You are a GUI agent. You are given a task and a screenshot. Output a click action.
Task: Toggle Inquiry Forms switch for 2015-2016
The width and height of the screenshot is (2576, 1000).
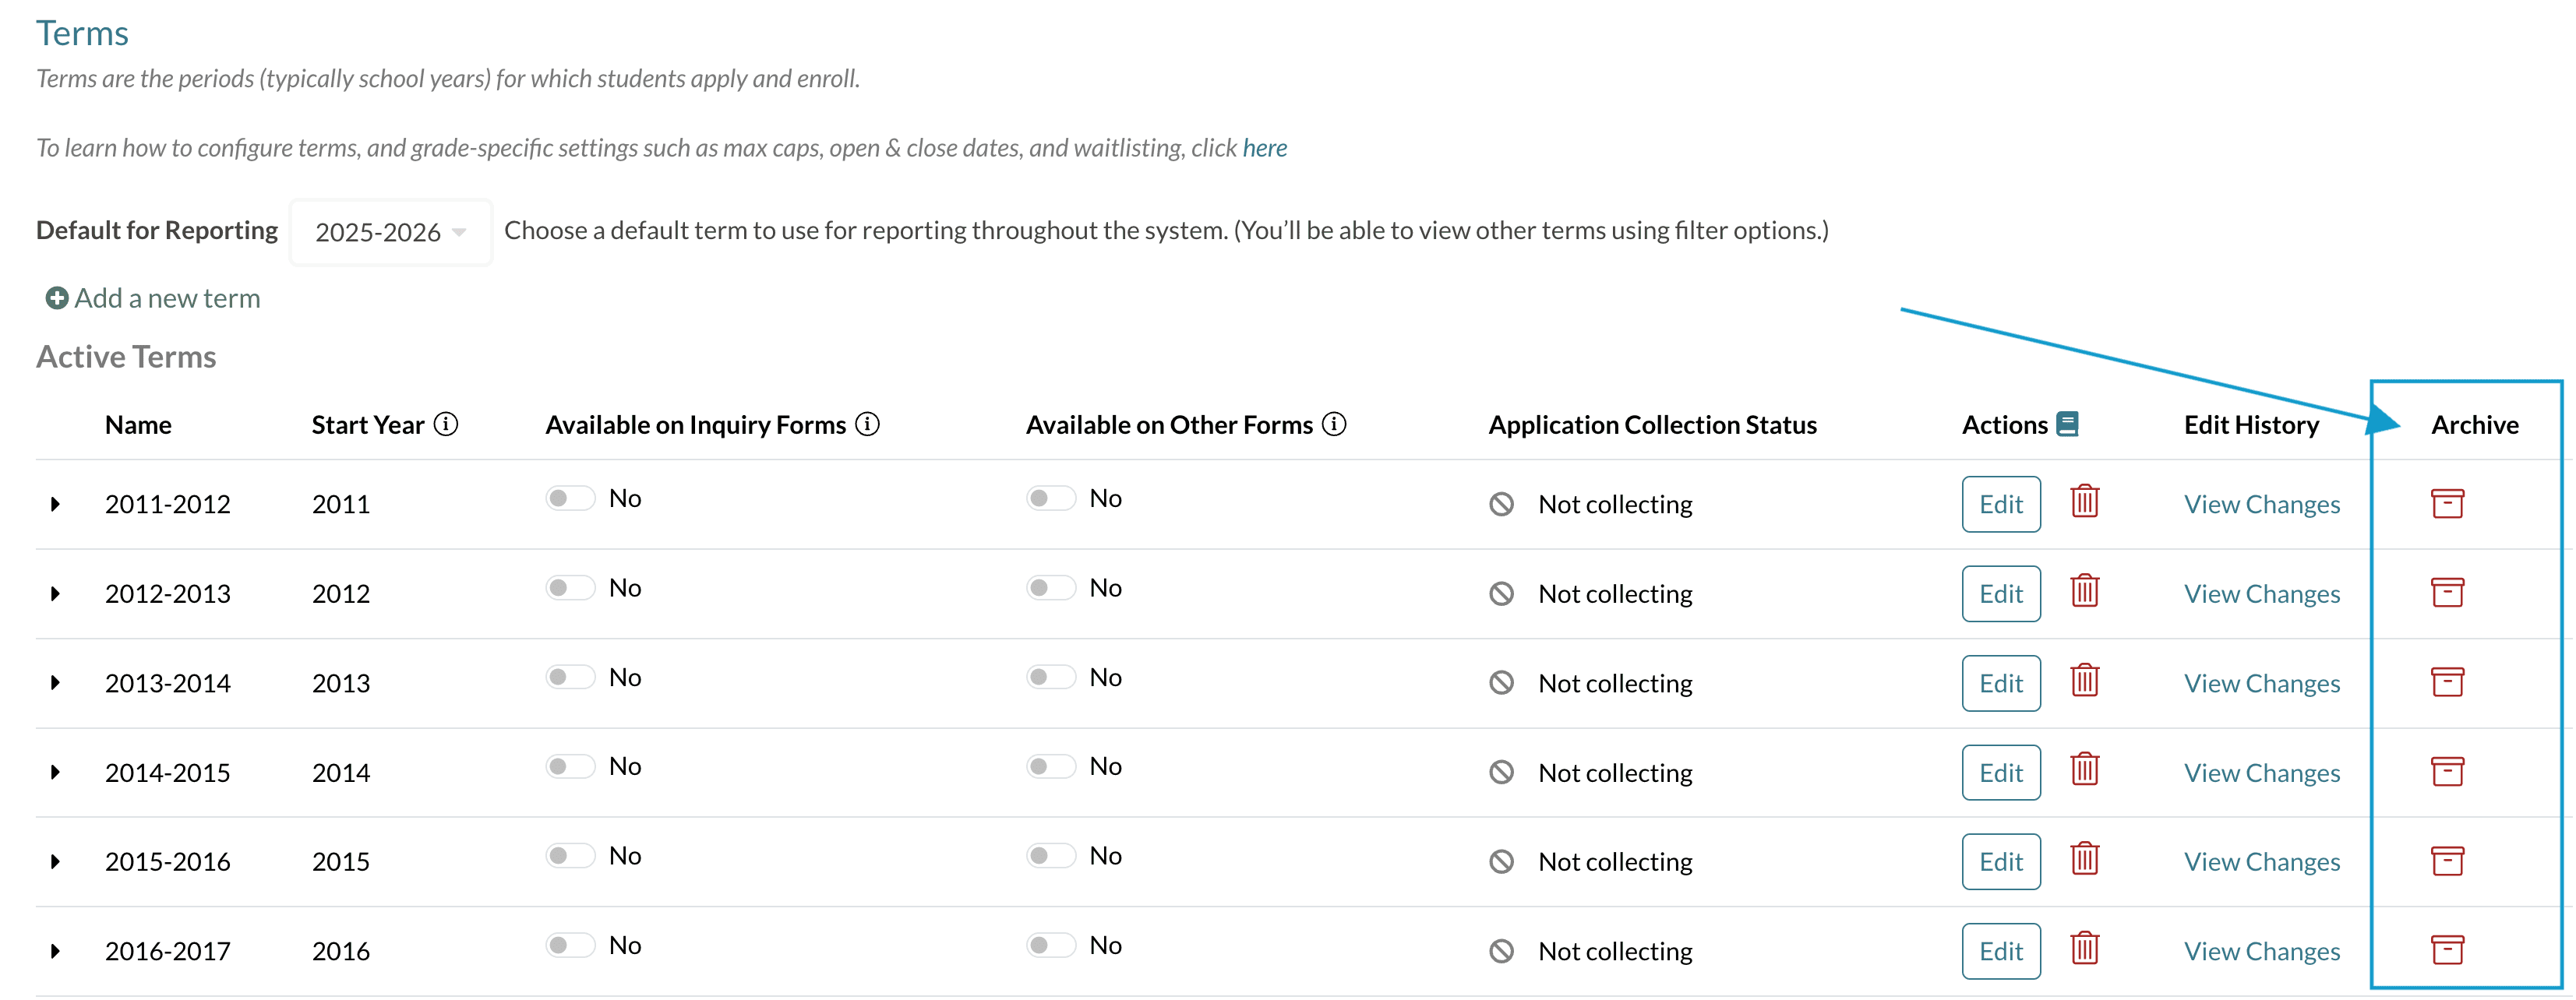click(570, 855)
